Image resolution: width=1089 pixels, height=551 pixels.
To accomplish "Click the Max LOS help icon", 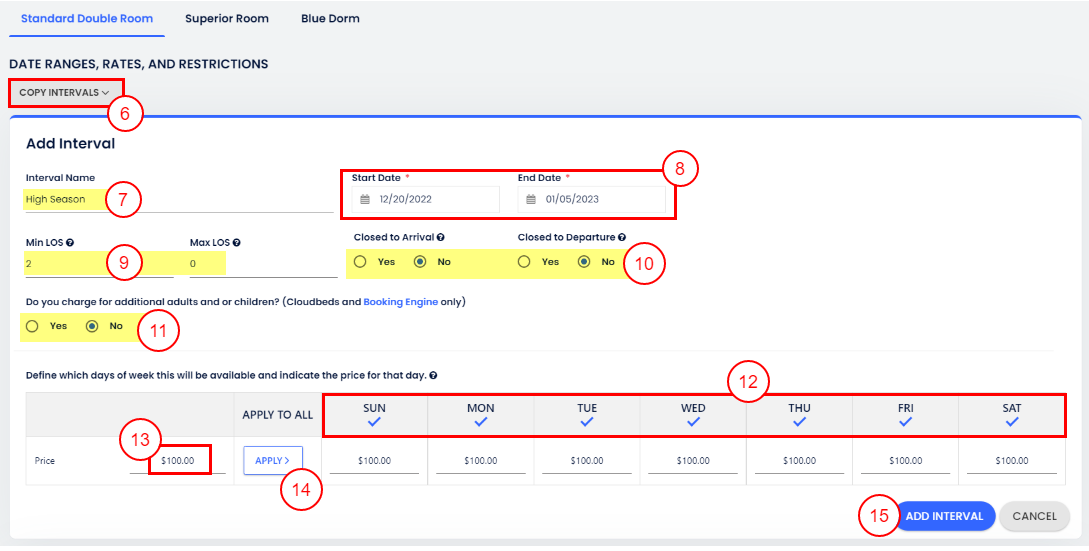I will click(237, 242).
